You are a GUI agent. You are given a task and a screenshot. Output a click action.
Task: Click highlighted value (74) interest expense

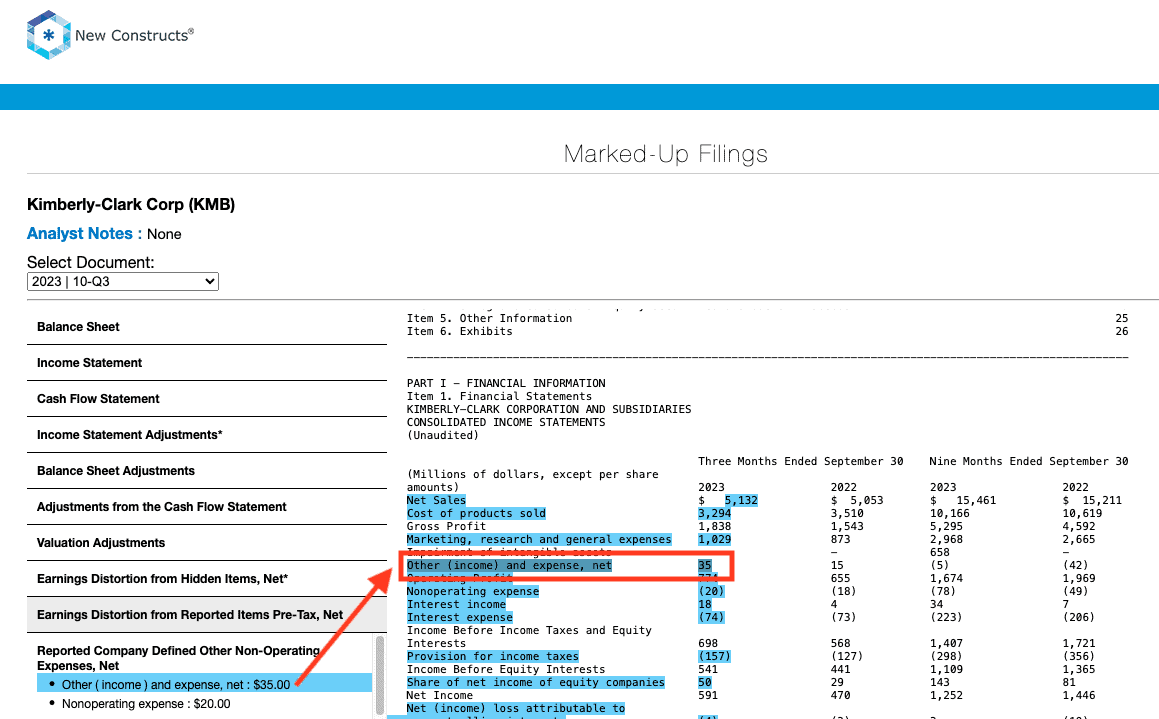[x=711, y=617]
